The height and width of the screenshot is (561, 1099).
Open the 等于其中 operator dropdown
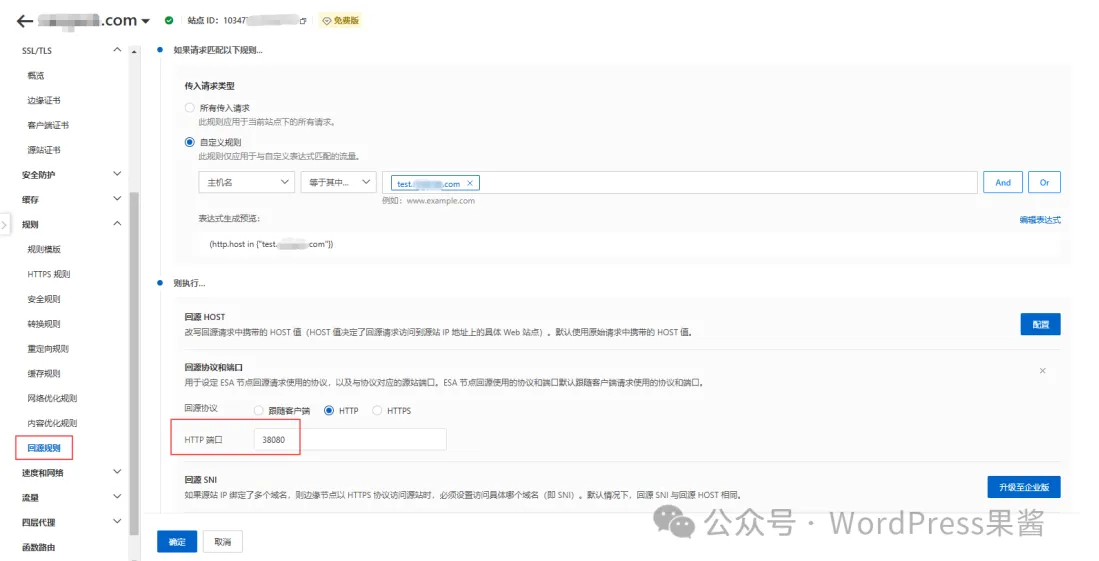(x=339, y=182)
